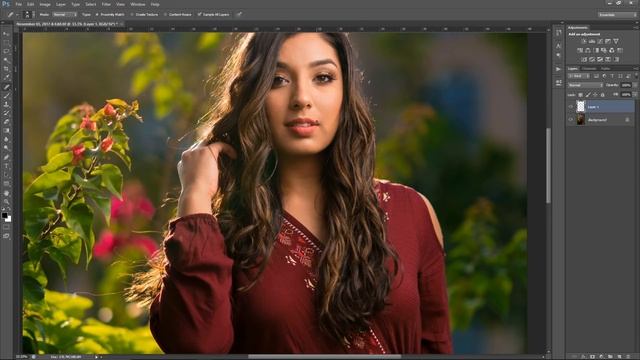
Task: Open the Opacity slider dropdown arrow
Action: coord(635,85)
